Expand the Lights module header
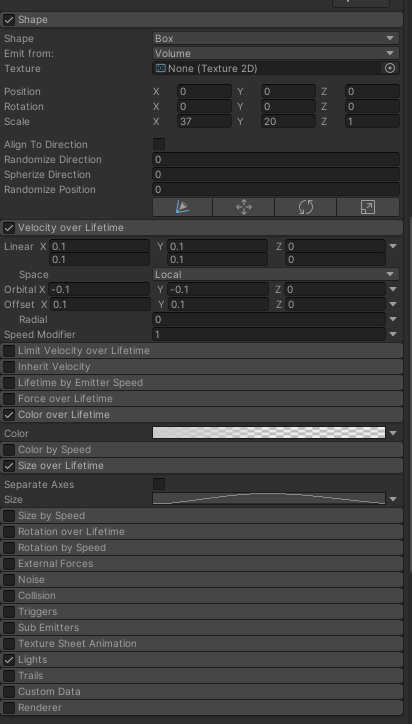412x724 pixels. coord(201,659)
